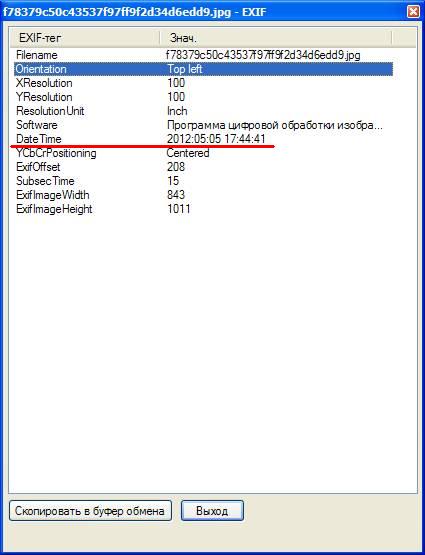The height and width of the screenshot is (555, 425).
Task: Click the 'Скопировать в буфер обмена' button
Action: [90, 511]
